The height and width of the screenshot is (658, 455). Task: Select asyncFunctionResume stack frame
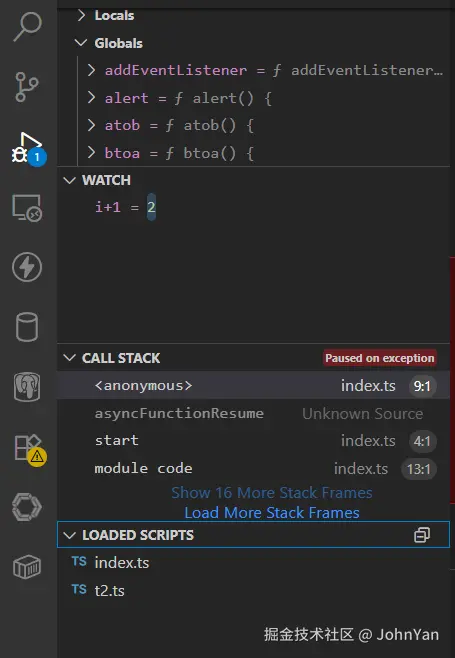(254, 413)
